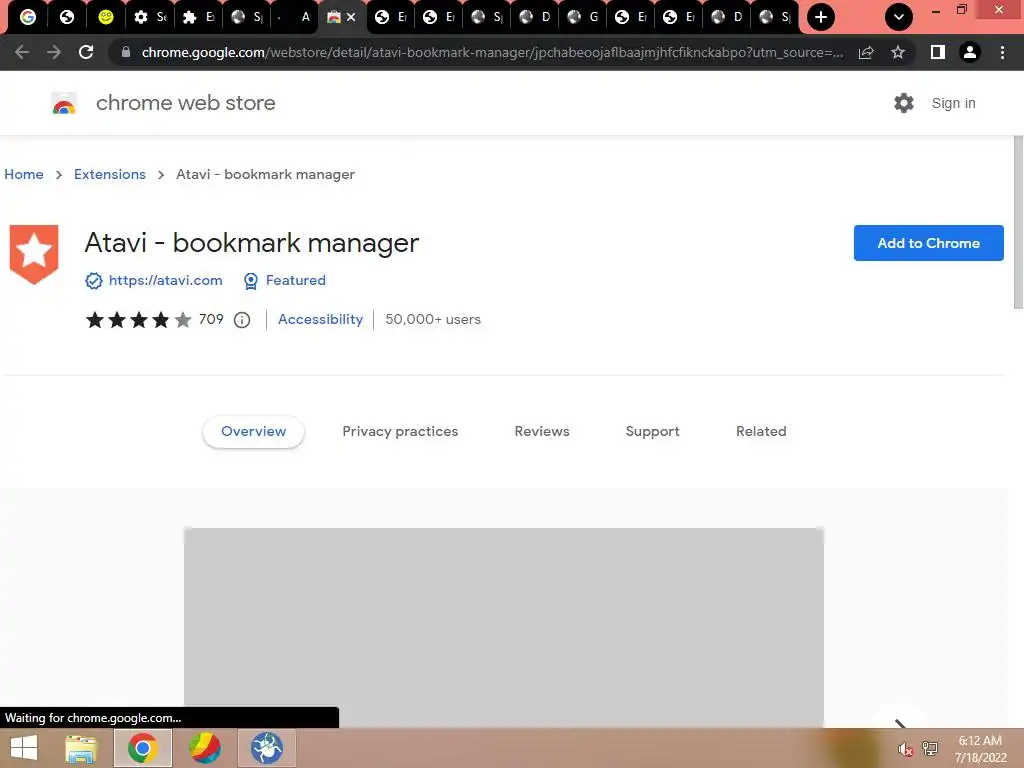
Task: Close the active Chrome Web Store tab
Action: click(351, 18)
